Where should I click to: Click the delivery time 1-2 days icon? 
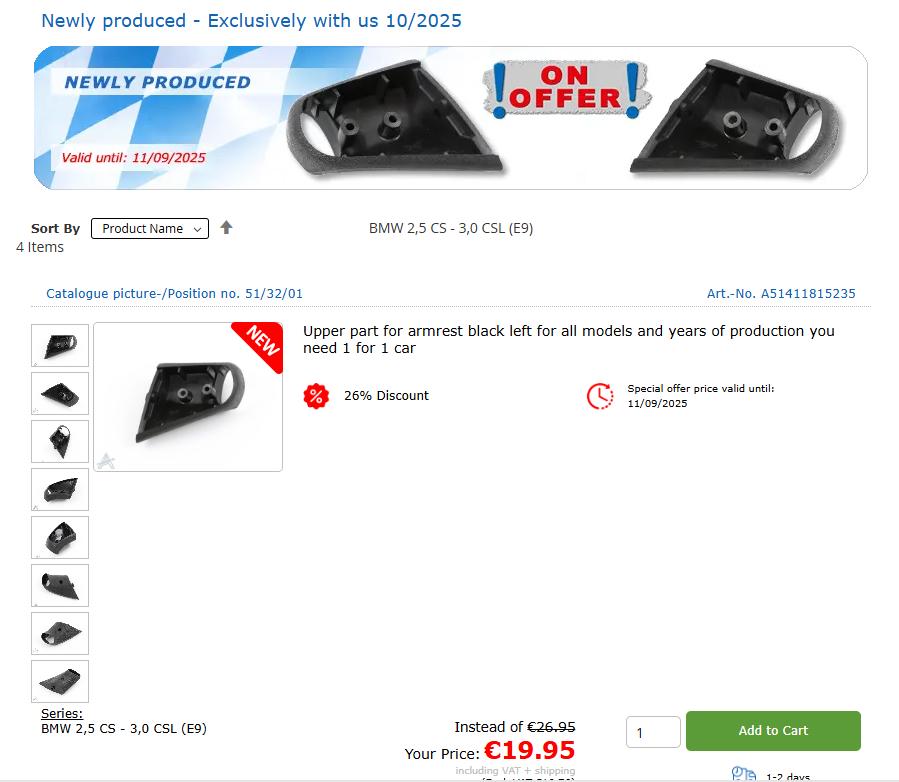pos(743,774)
